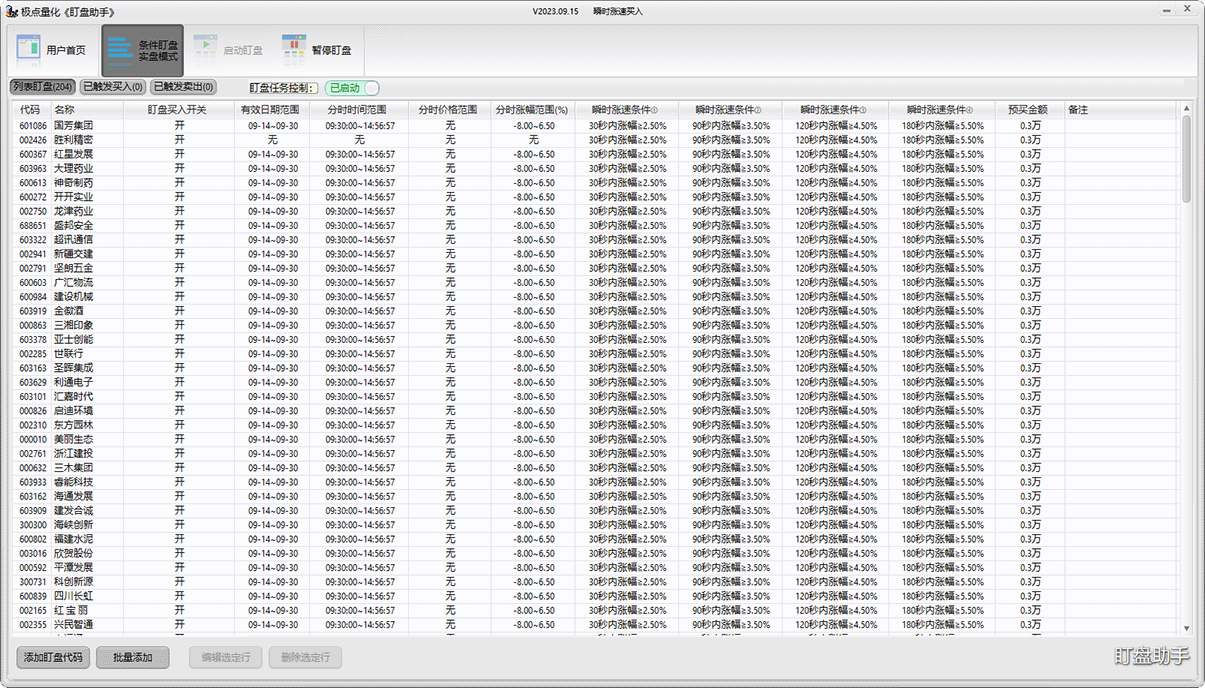Select the 条件盯盘 实盘模式 toolbar icon

pyautogui.click(x=142, y=50)
